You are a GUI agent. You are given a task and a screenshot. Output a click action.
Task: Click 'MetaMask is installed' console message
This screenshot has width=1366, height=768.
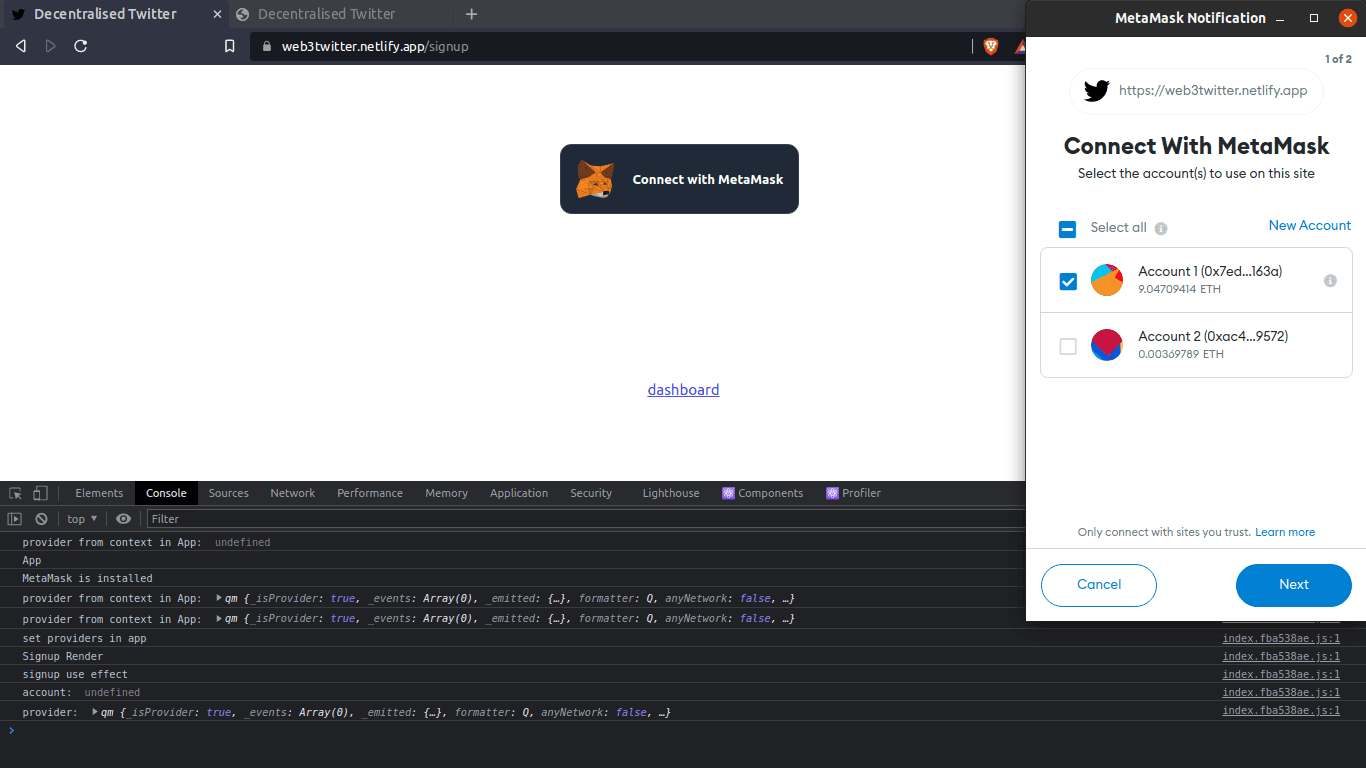click(x=88, y=578)
